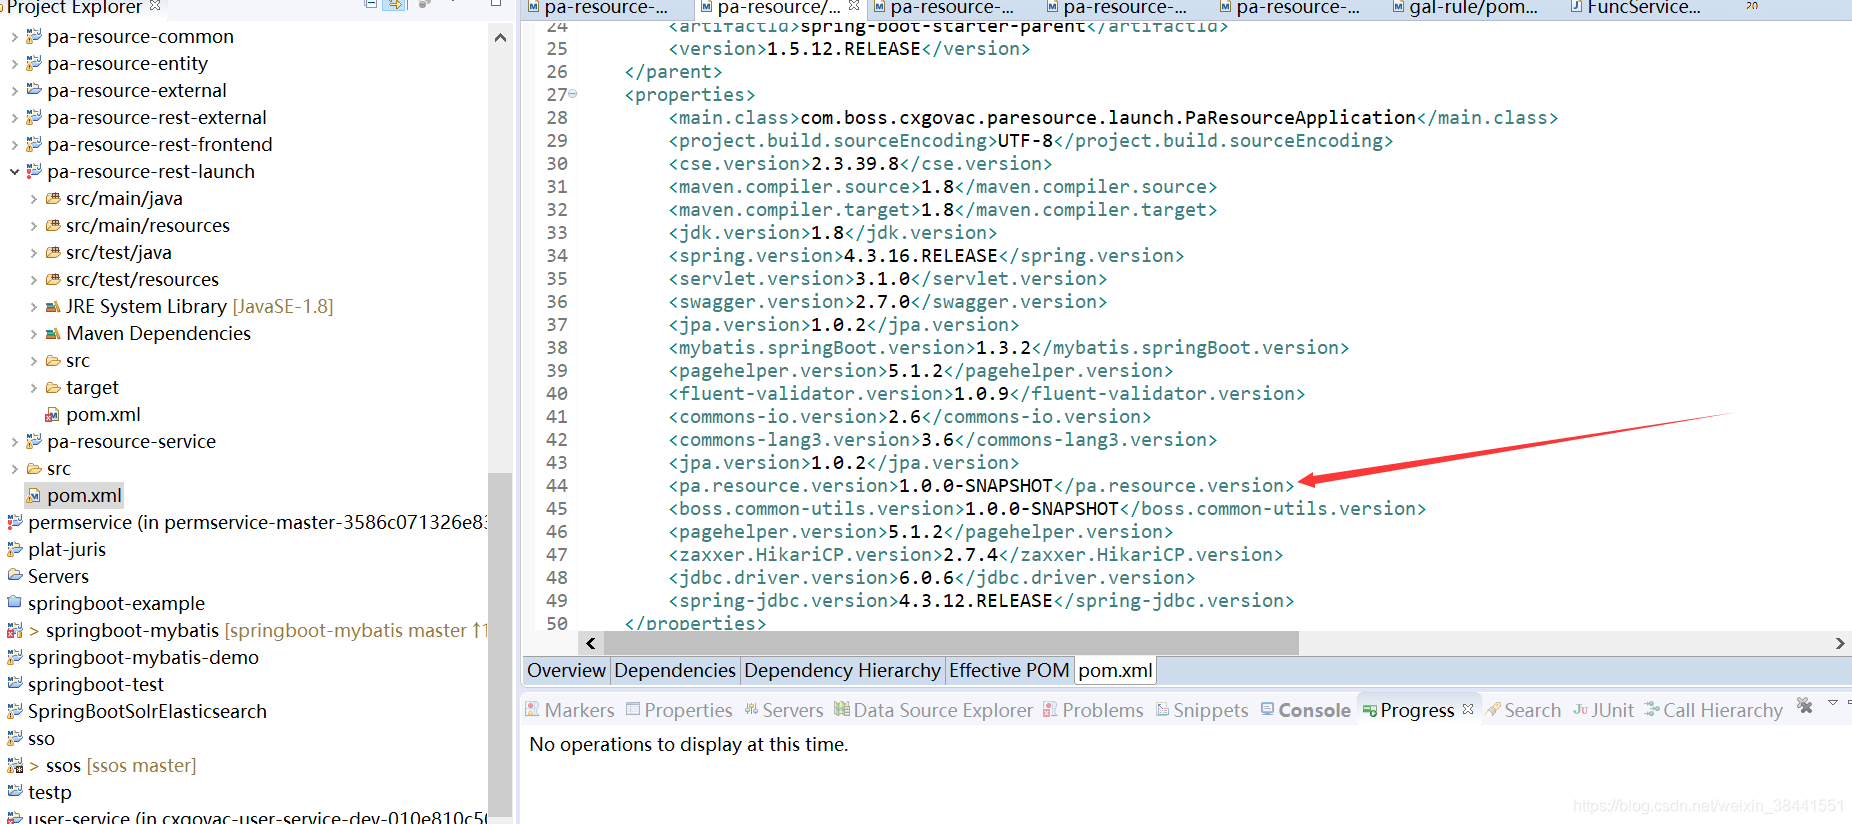Switch to the FuncService editor tab
The height and width of the screenshot is (824, 1852).
point(1636,7)
